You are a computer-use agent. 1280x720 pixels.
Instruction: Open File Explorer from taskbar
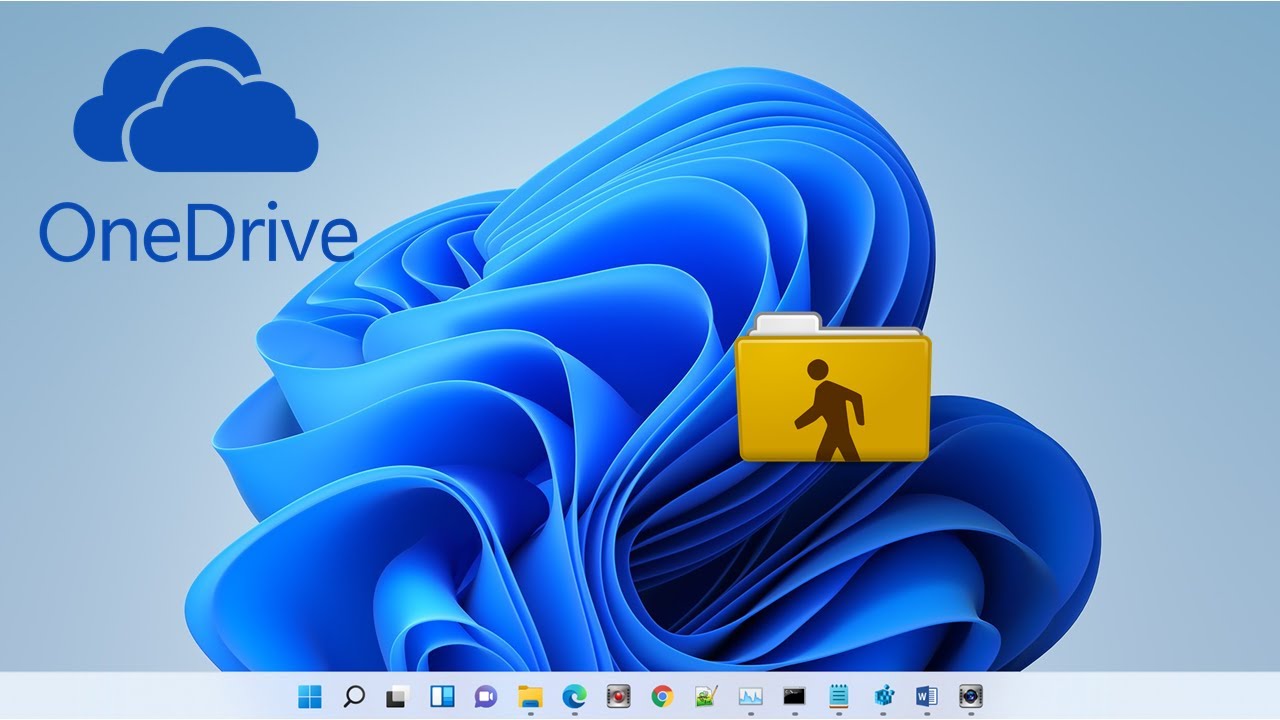click(530, 696)
